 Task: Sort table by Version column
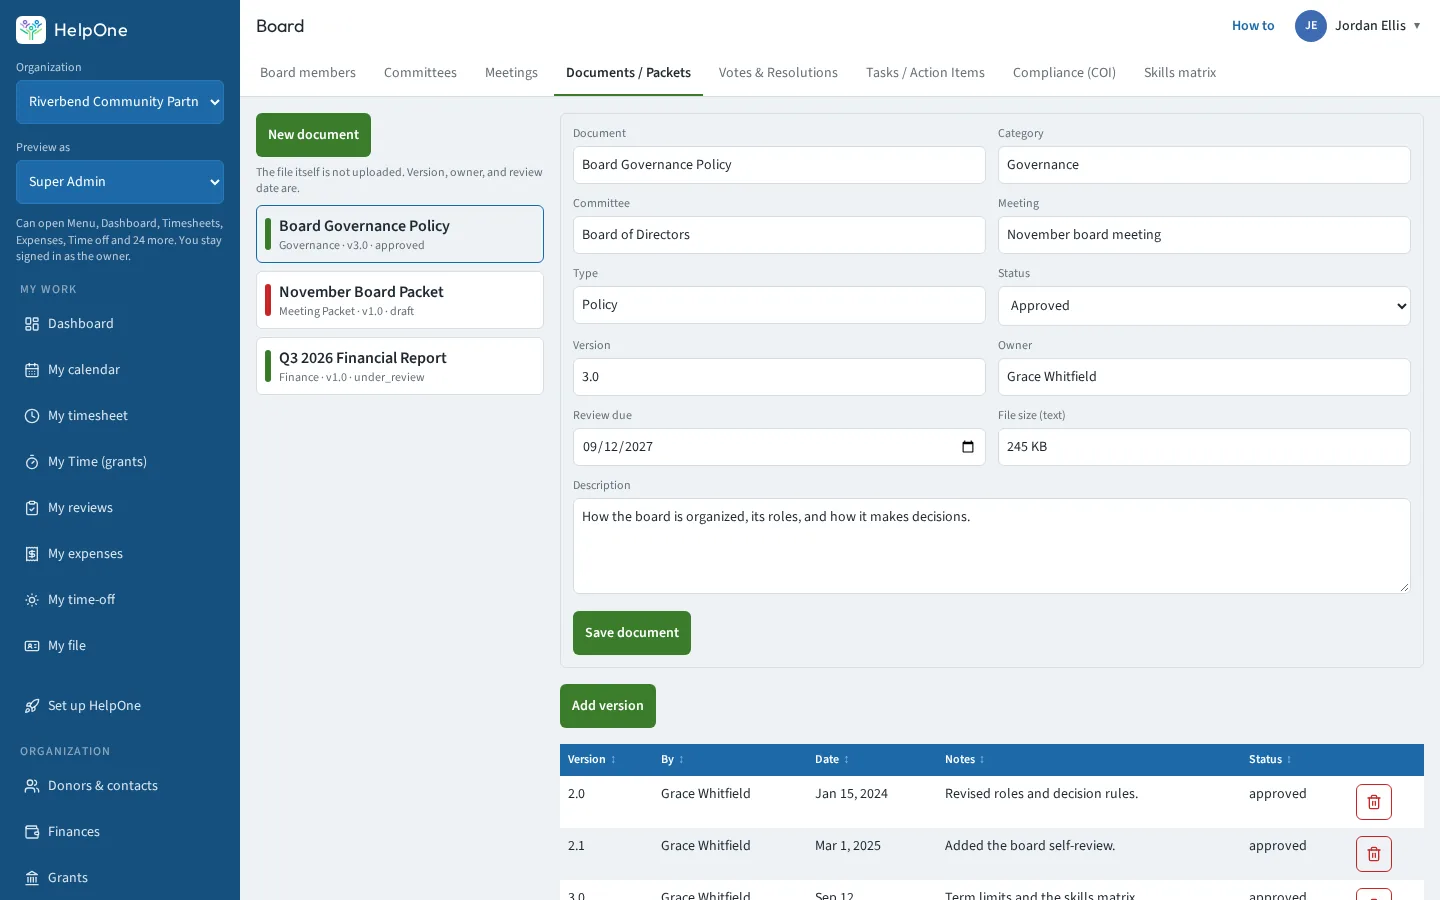592,760
